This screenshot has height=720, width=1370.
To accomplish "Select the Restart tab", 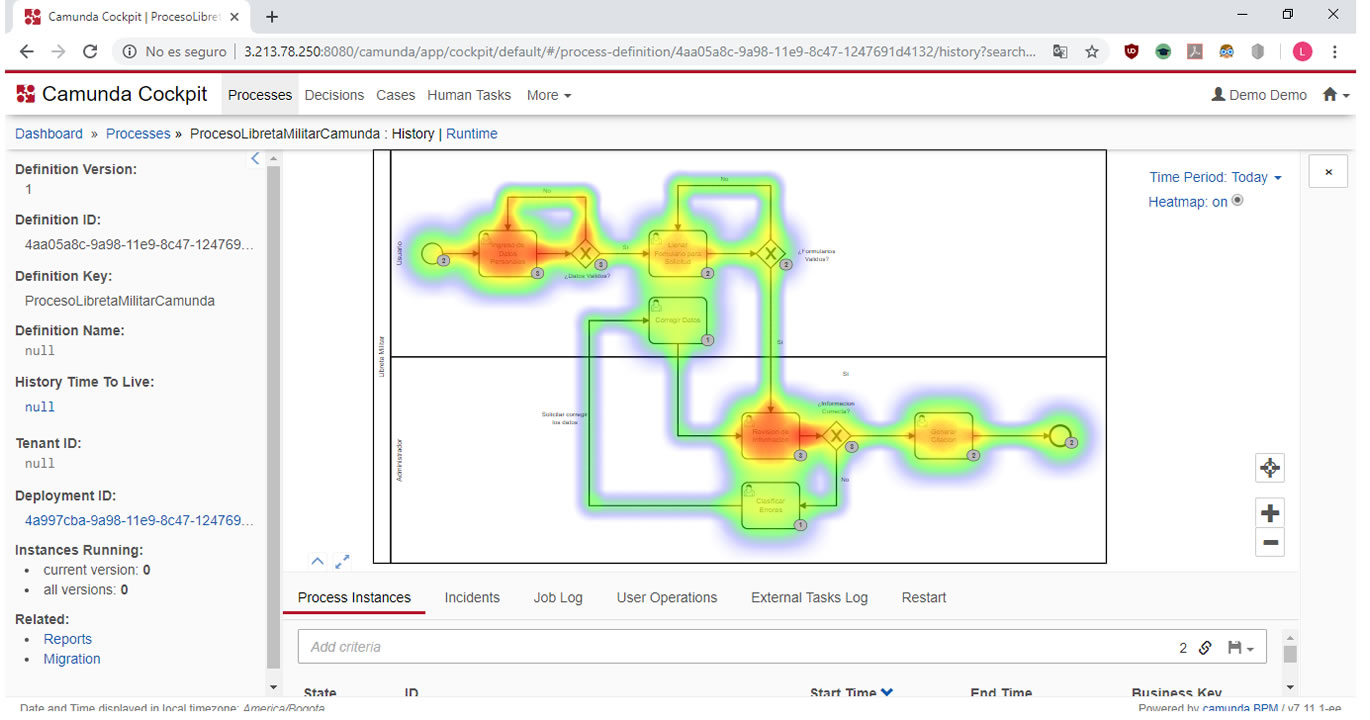I will coord(924,597).
